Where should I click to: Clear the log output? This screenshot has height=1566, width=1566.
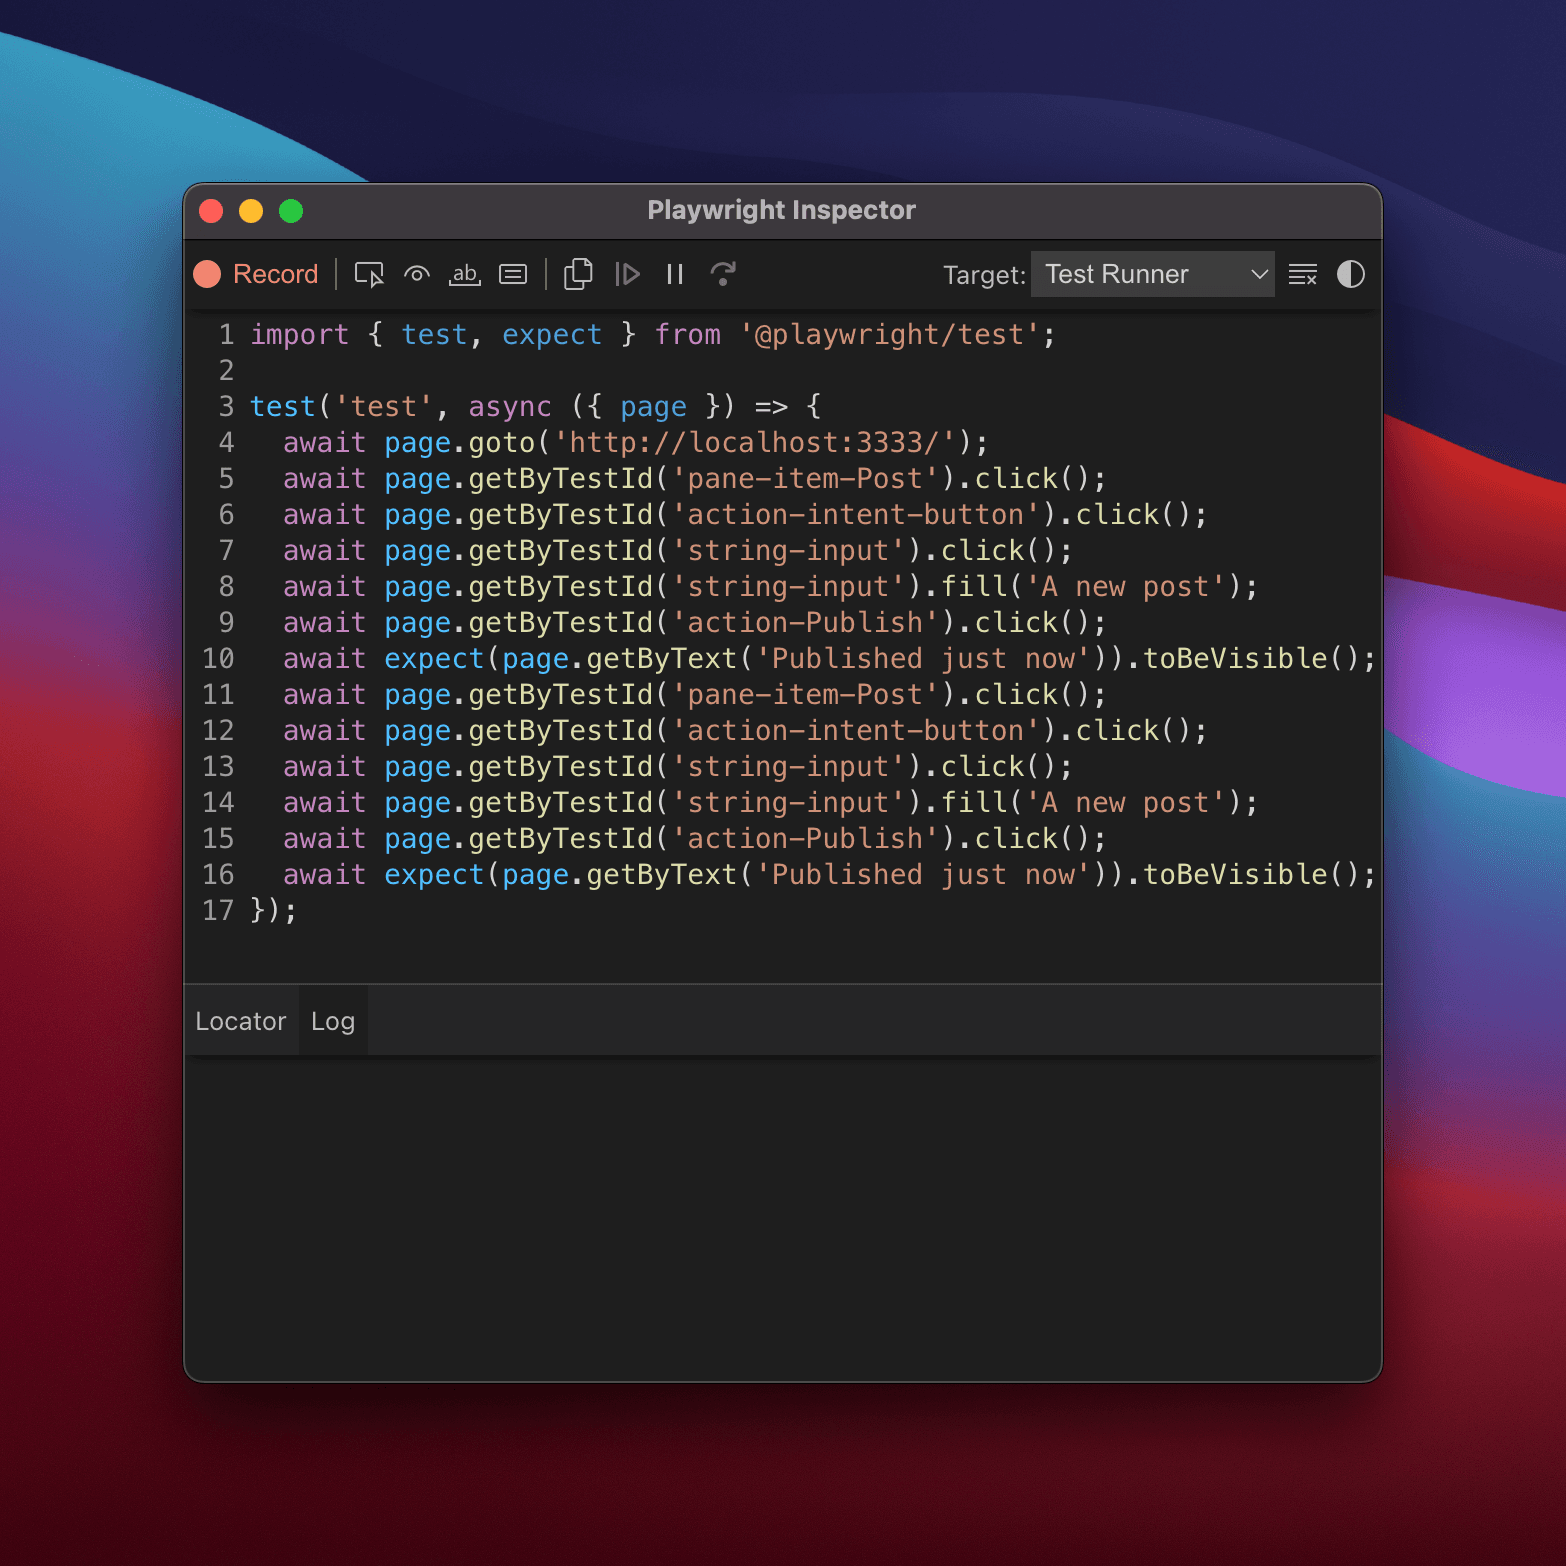pos(1303,274)
